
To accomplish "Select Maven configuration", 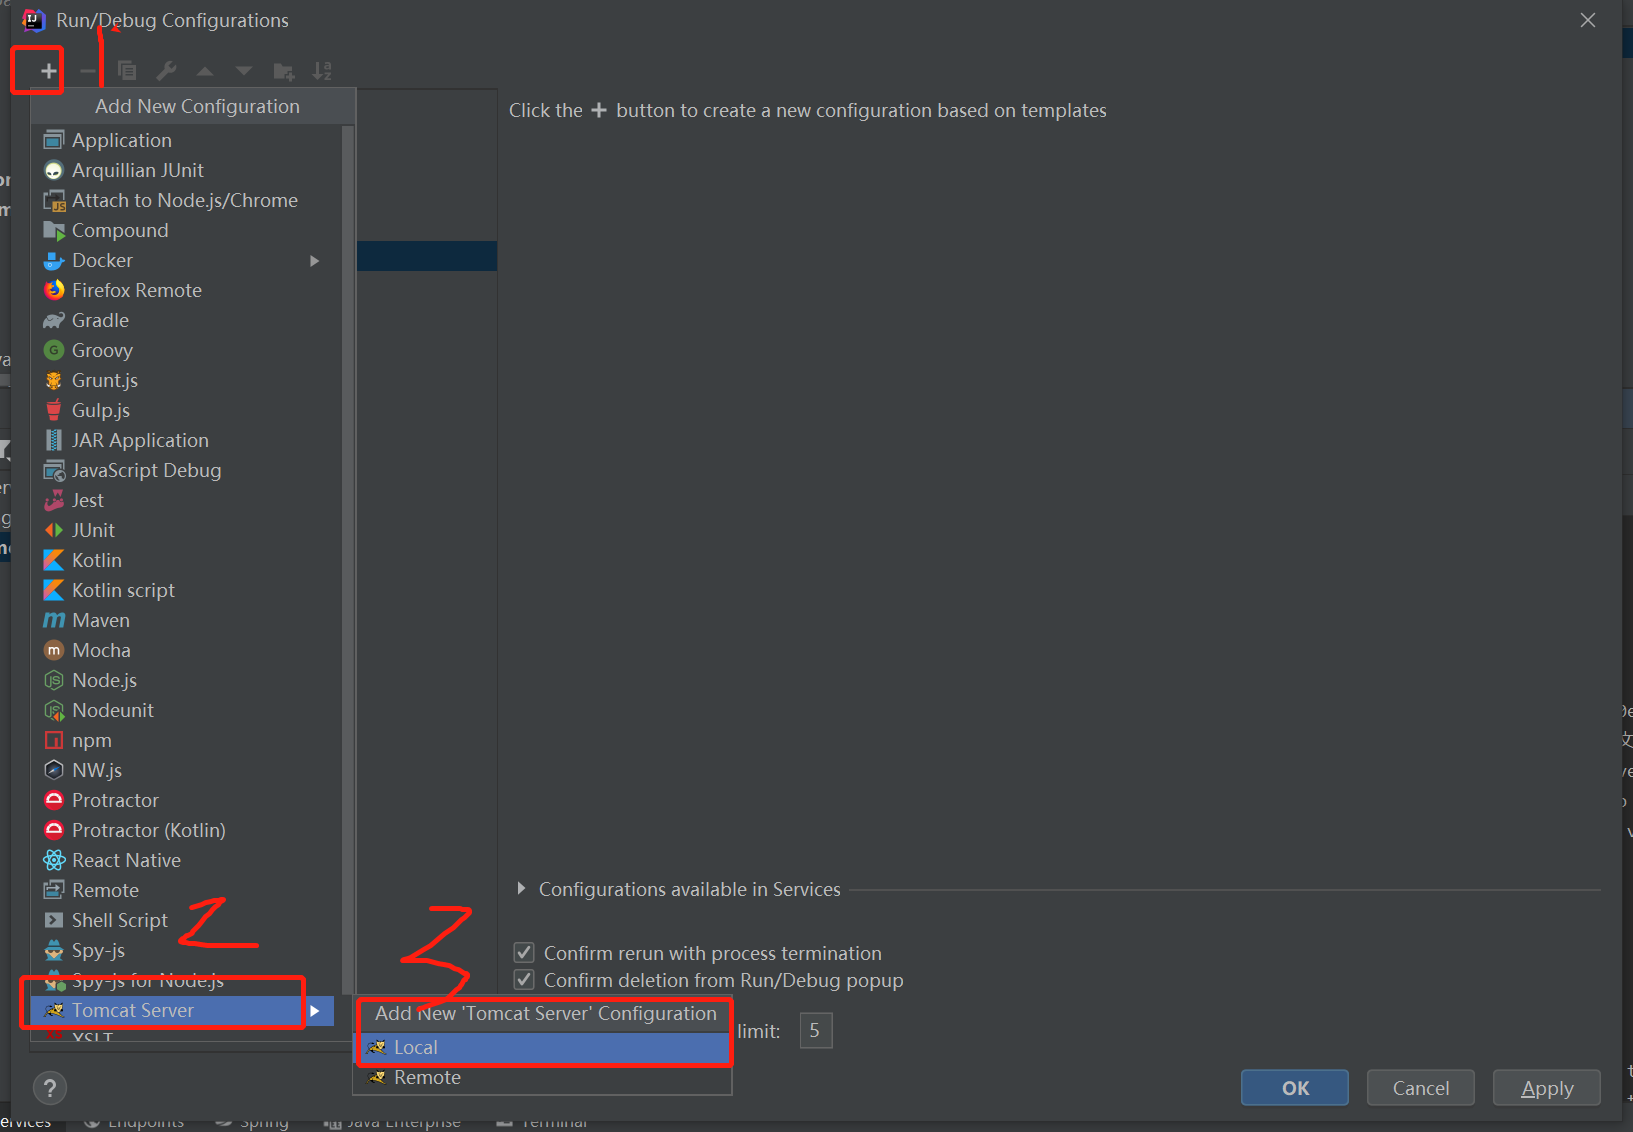I will (186, 620).
